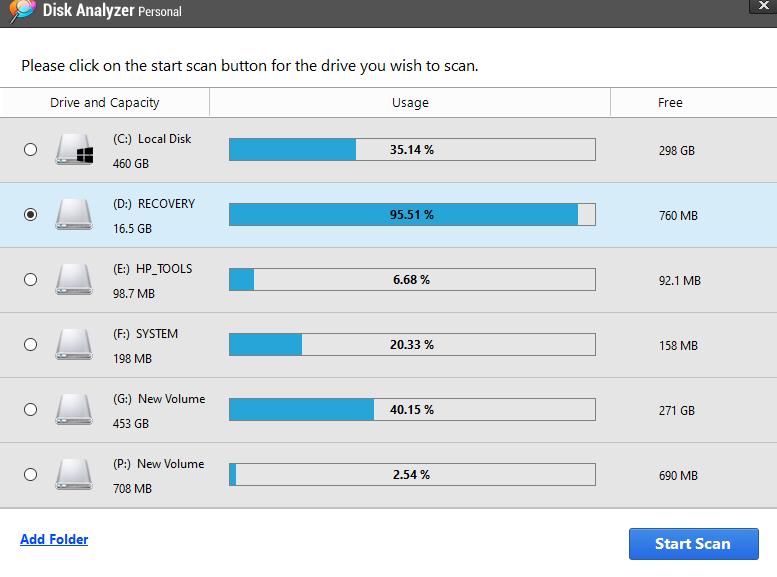Click the Local Disk C: drive icon

tap(74, 150)
